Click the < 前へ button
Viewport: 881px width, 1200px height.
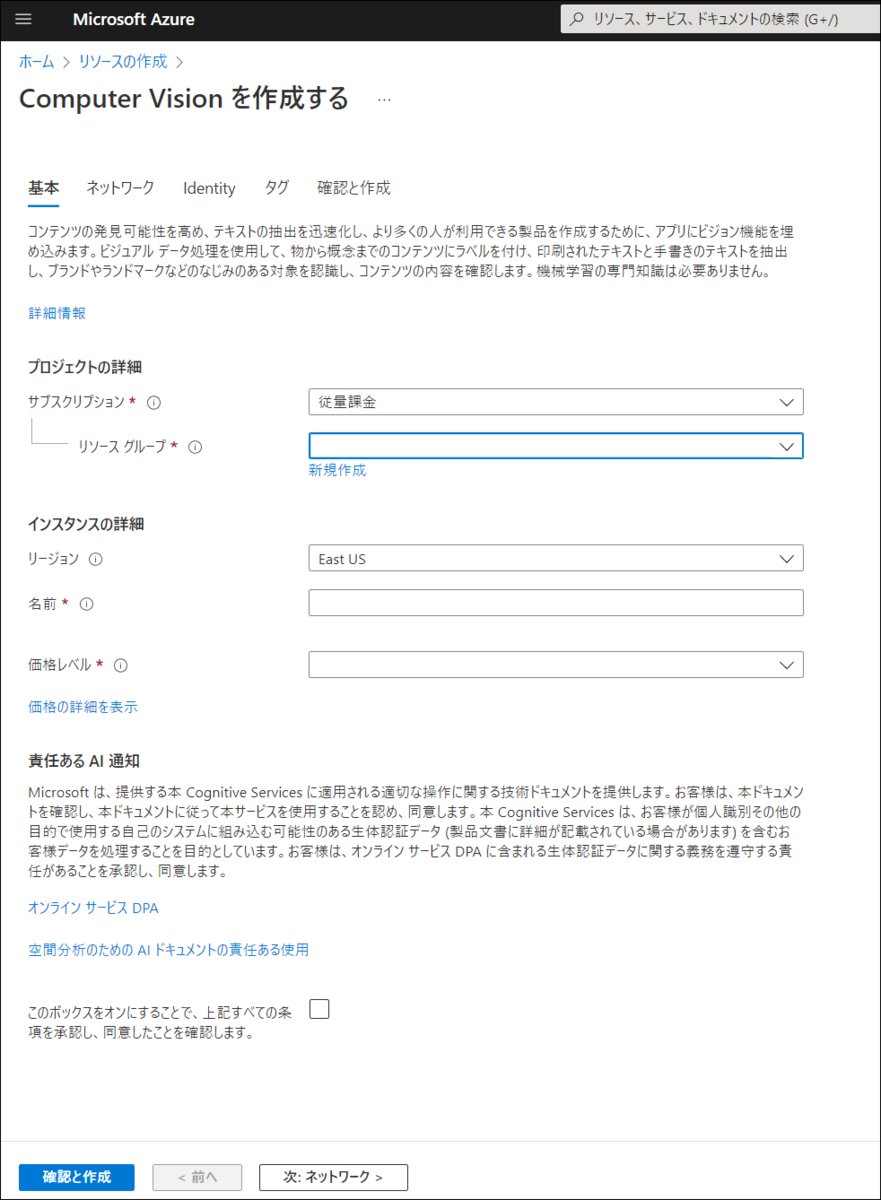[x=197, y=1177]
